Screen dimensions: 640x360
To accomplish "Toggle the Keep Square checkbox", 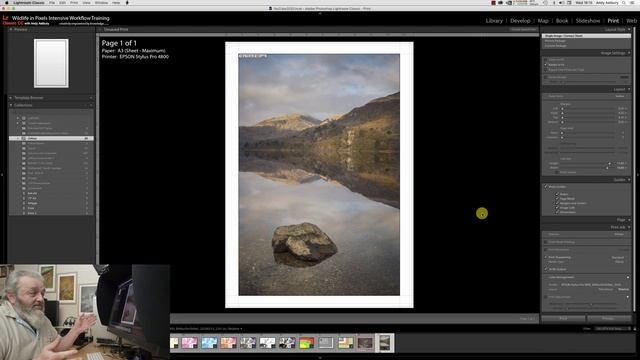I will coord(557,172).
